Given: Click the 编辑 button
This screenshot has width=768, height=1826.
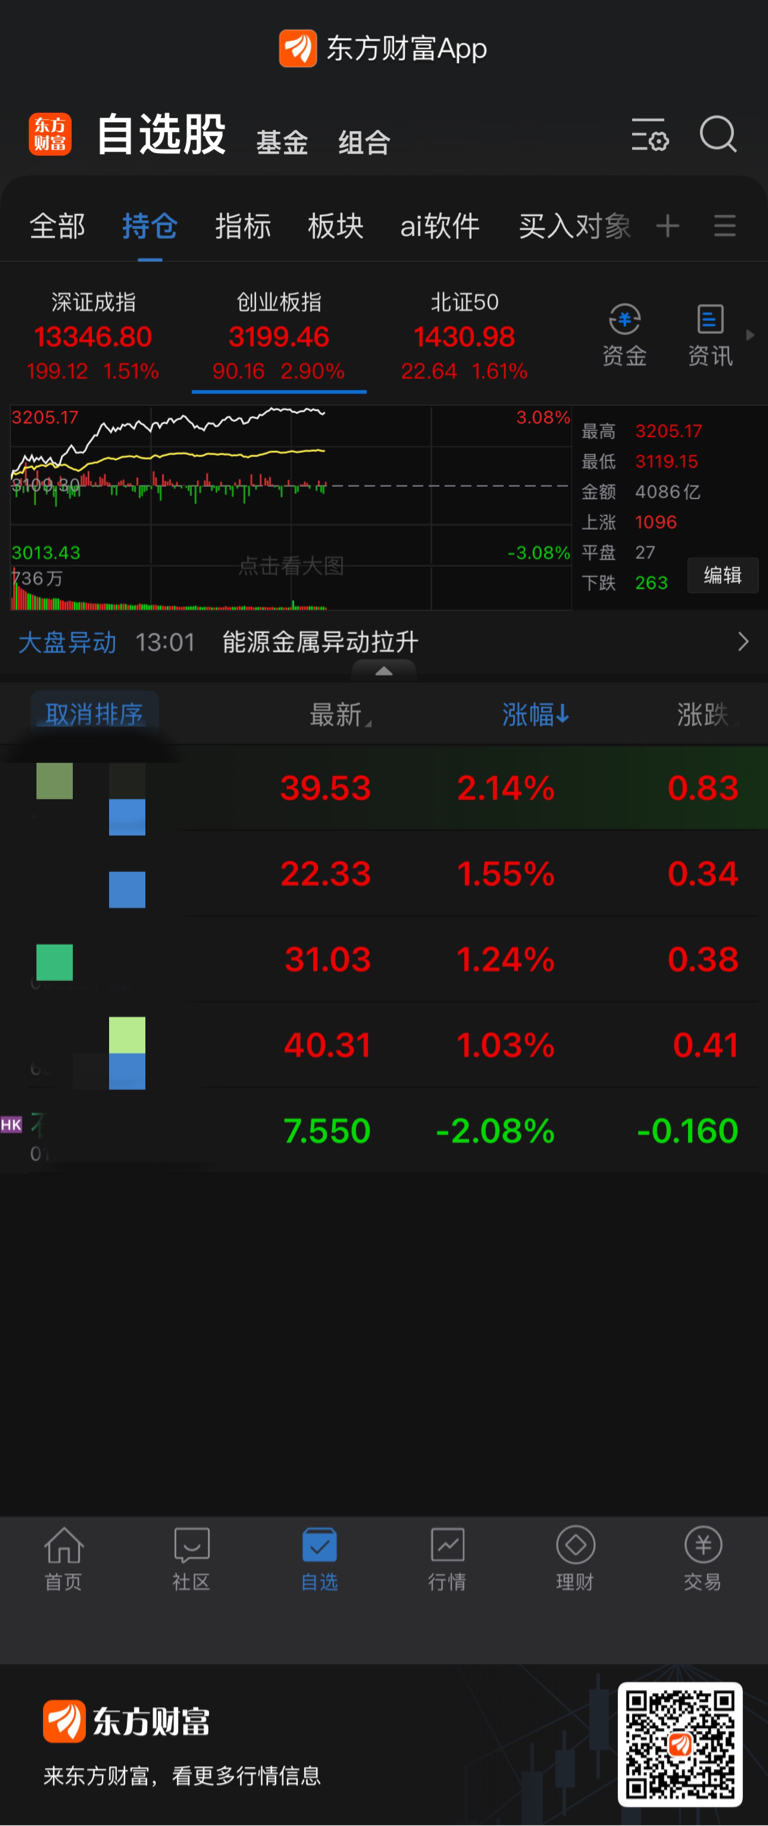Looking at the screenshot, I should (722, 575).
